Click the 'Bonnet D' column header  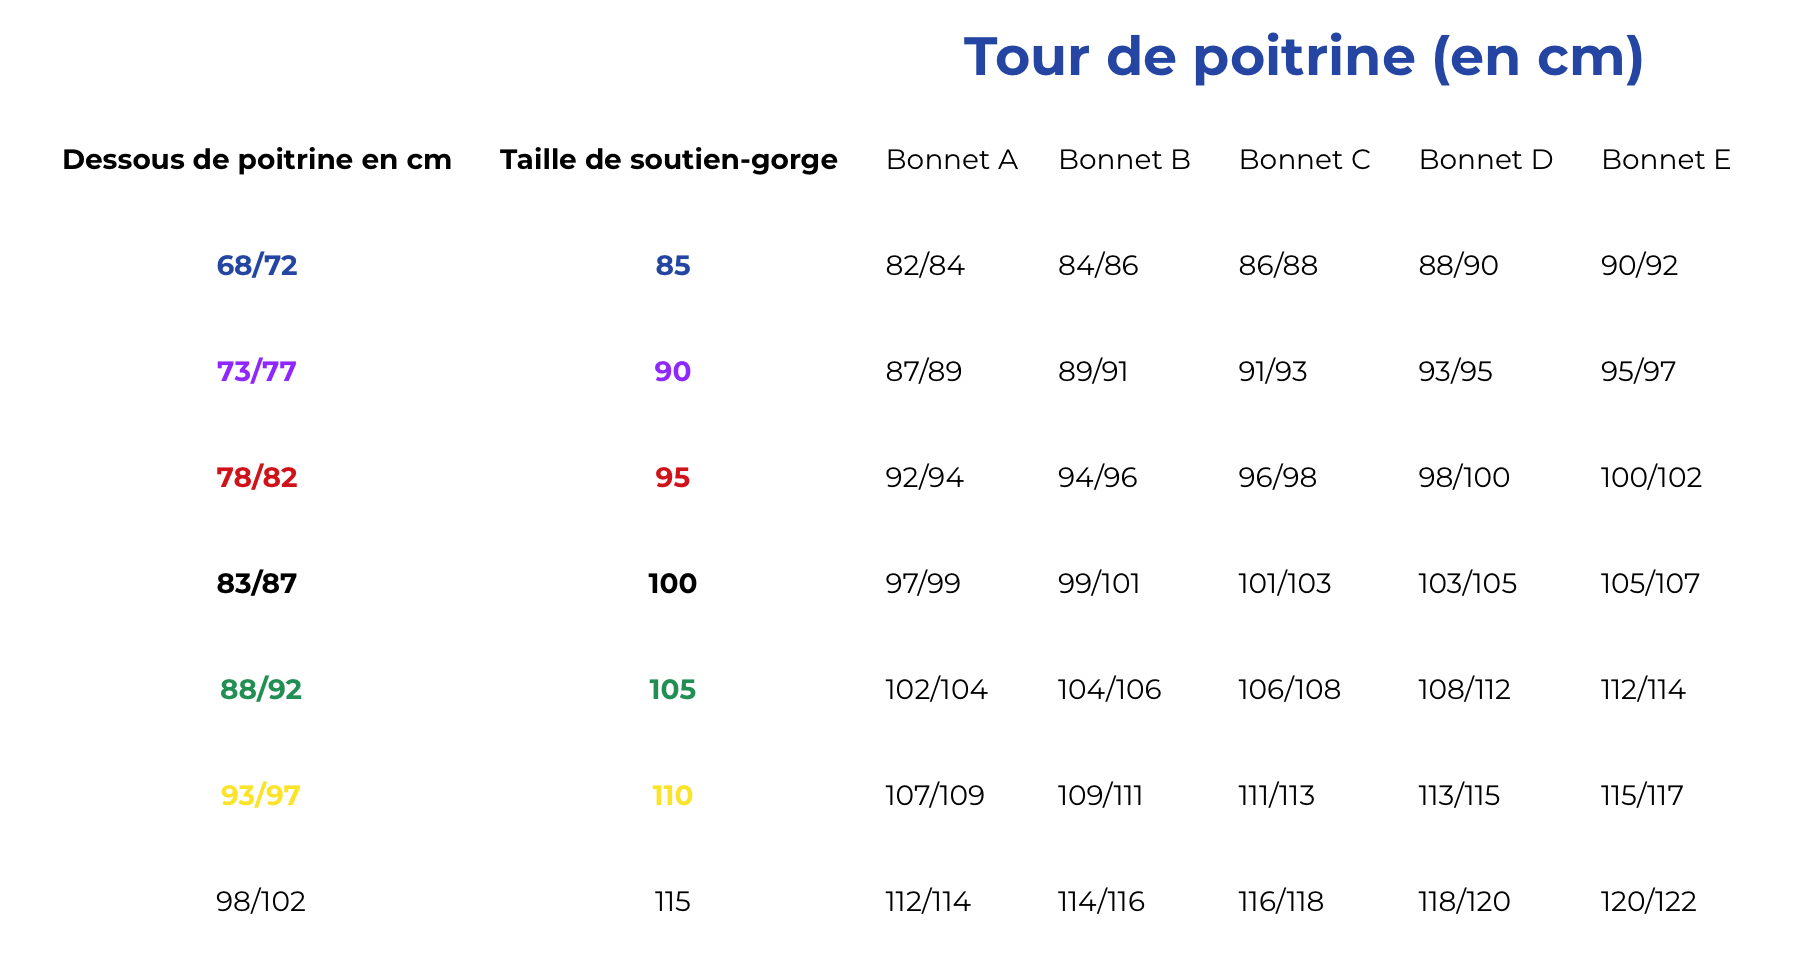click(1485, 160)
